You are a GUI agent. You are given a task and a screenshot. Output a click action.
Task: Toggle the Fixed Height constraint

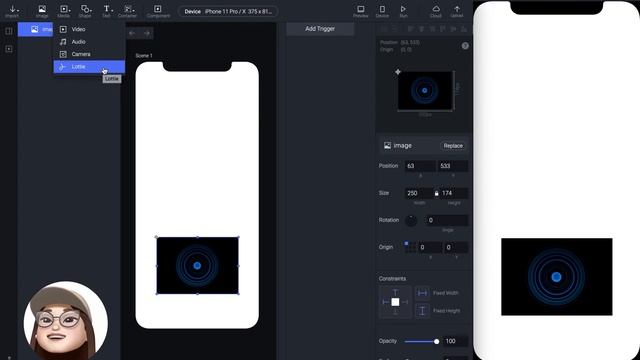click(x=422, y=311)
